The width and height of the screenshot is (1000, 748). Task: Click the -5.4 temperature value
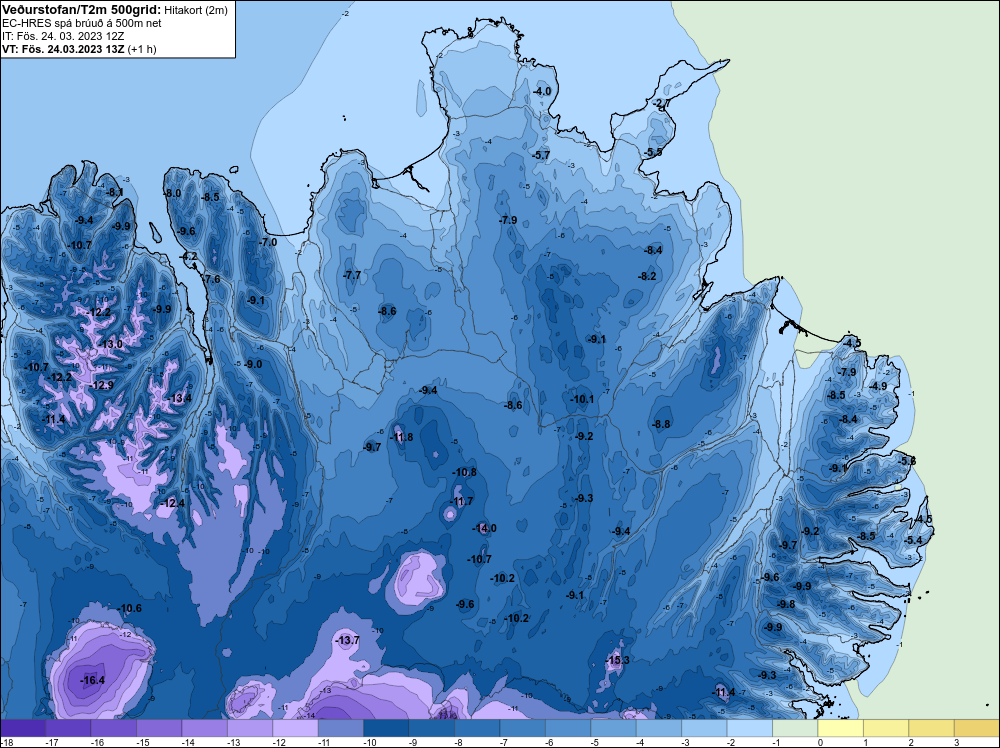click(x=913, y=540)
